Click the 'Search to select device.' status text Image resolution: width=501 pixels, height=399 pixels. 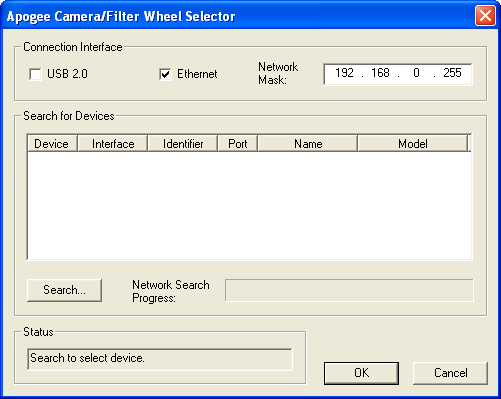(x=87, y=358)
